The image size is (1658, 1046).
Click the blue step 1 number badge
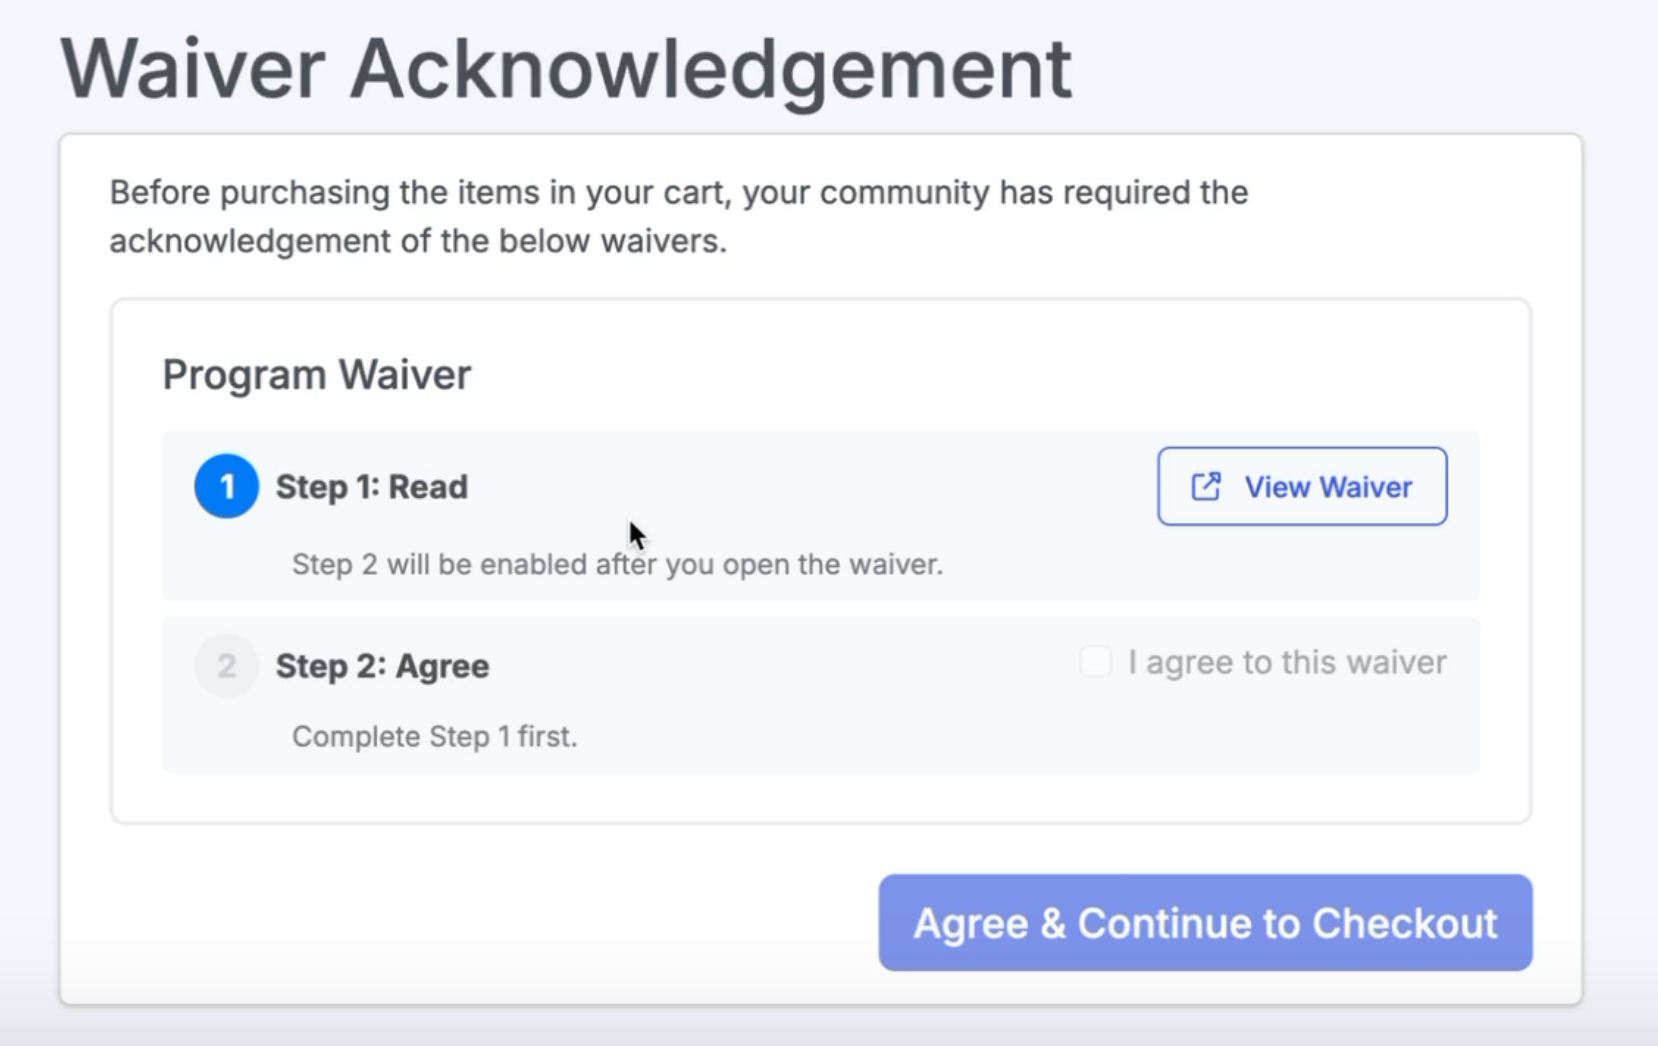(x=226, y=487)
